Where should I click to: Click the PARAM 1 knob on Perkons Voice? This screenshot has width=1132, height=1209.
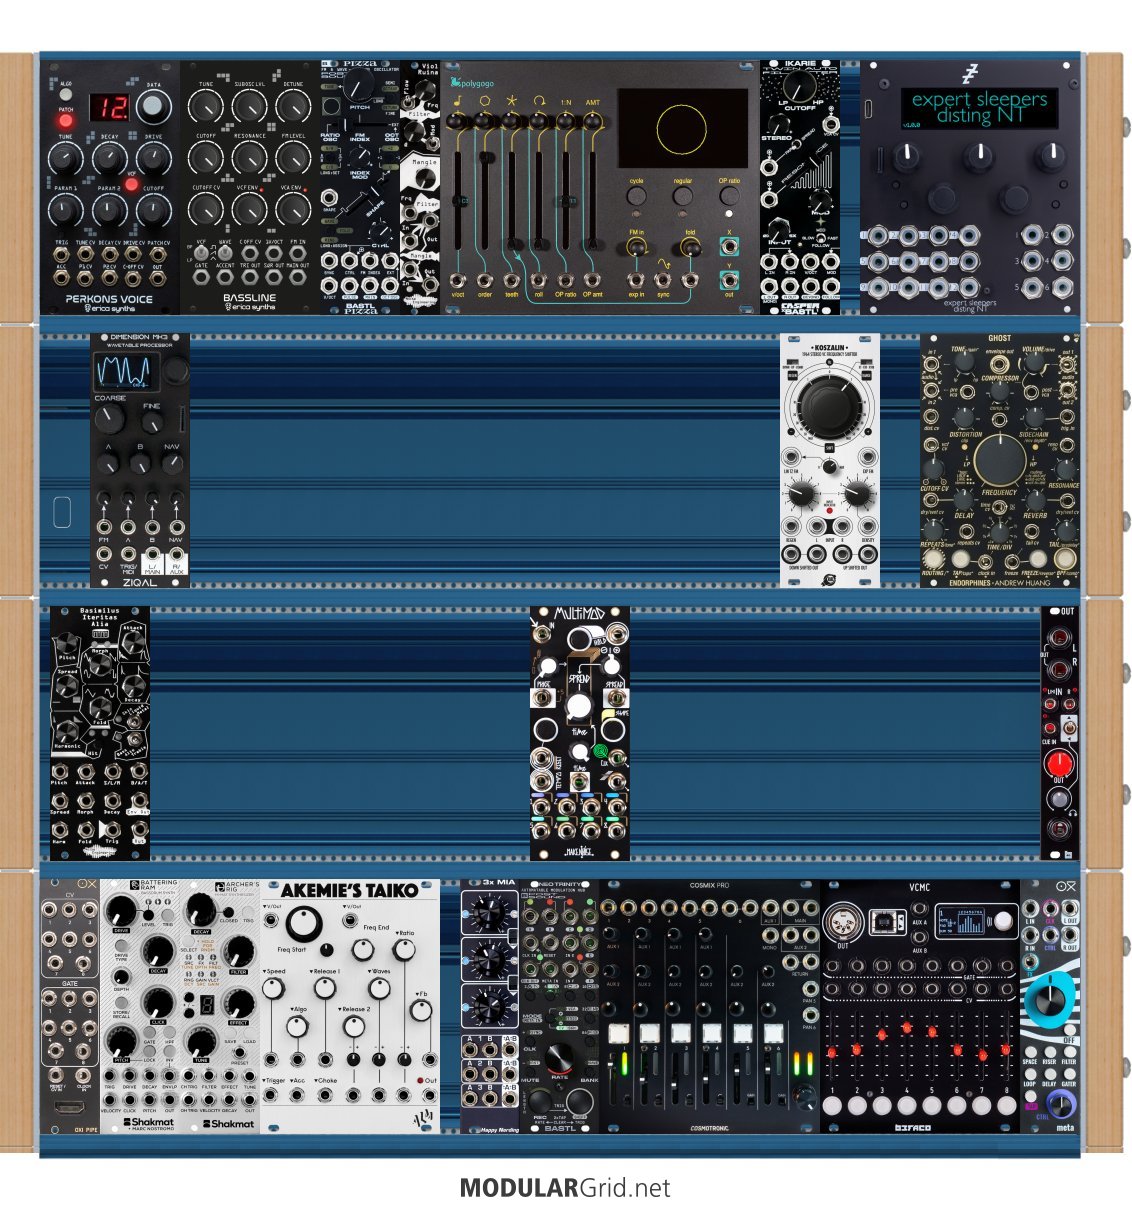[66, 209]
